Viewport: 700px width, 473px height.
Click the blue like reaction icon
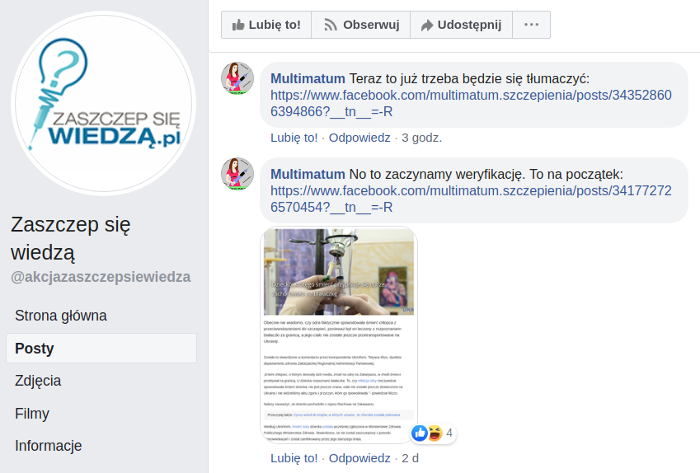[420, 433]
